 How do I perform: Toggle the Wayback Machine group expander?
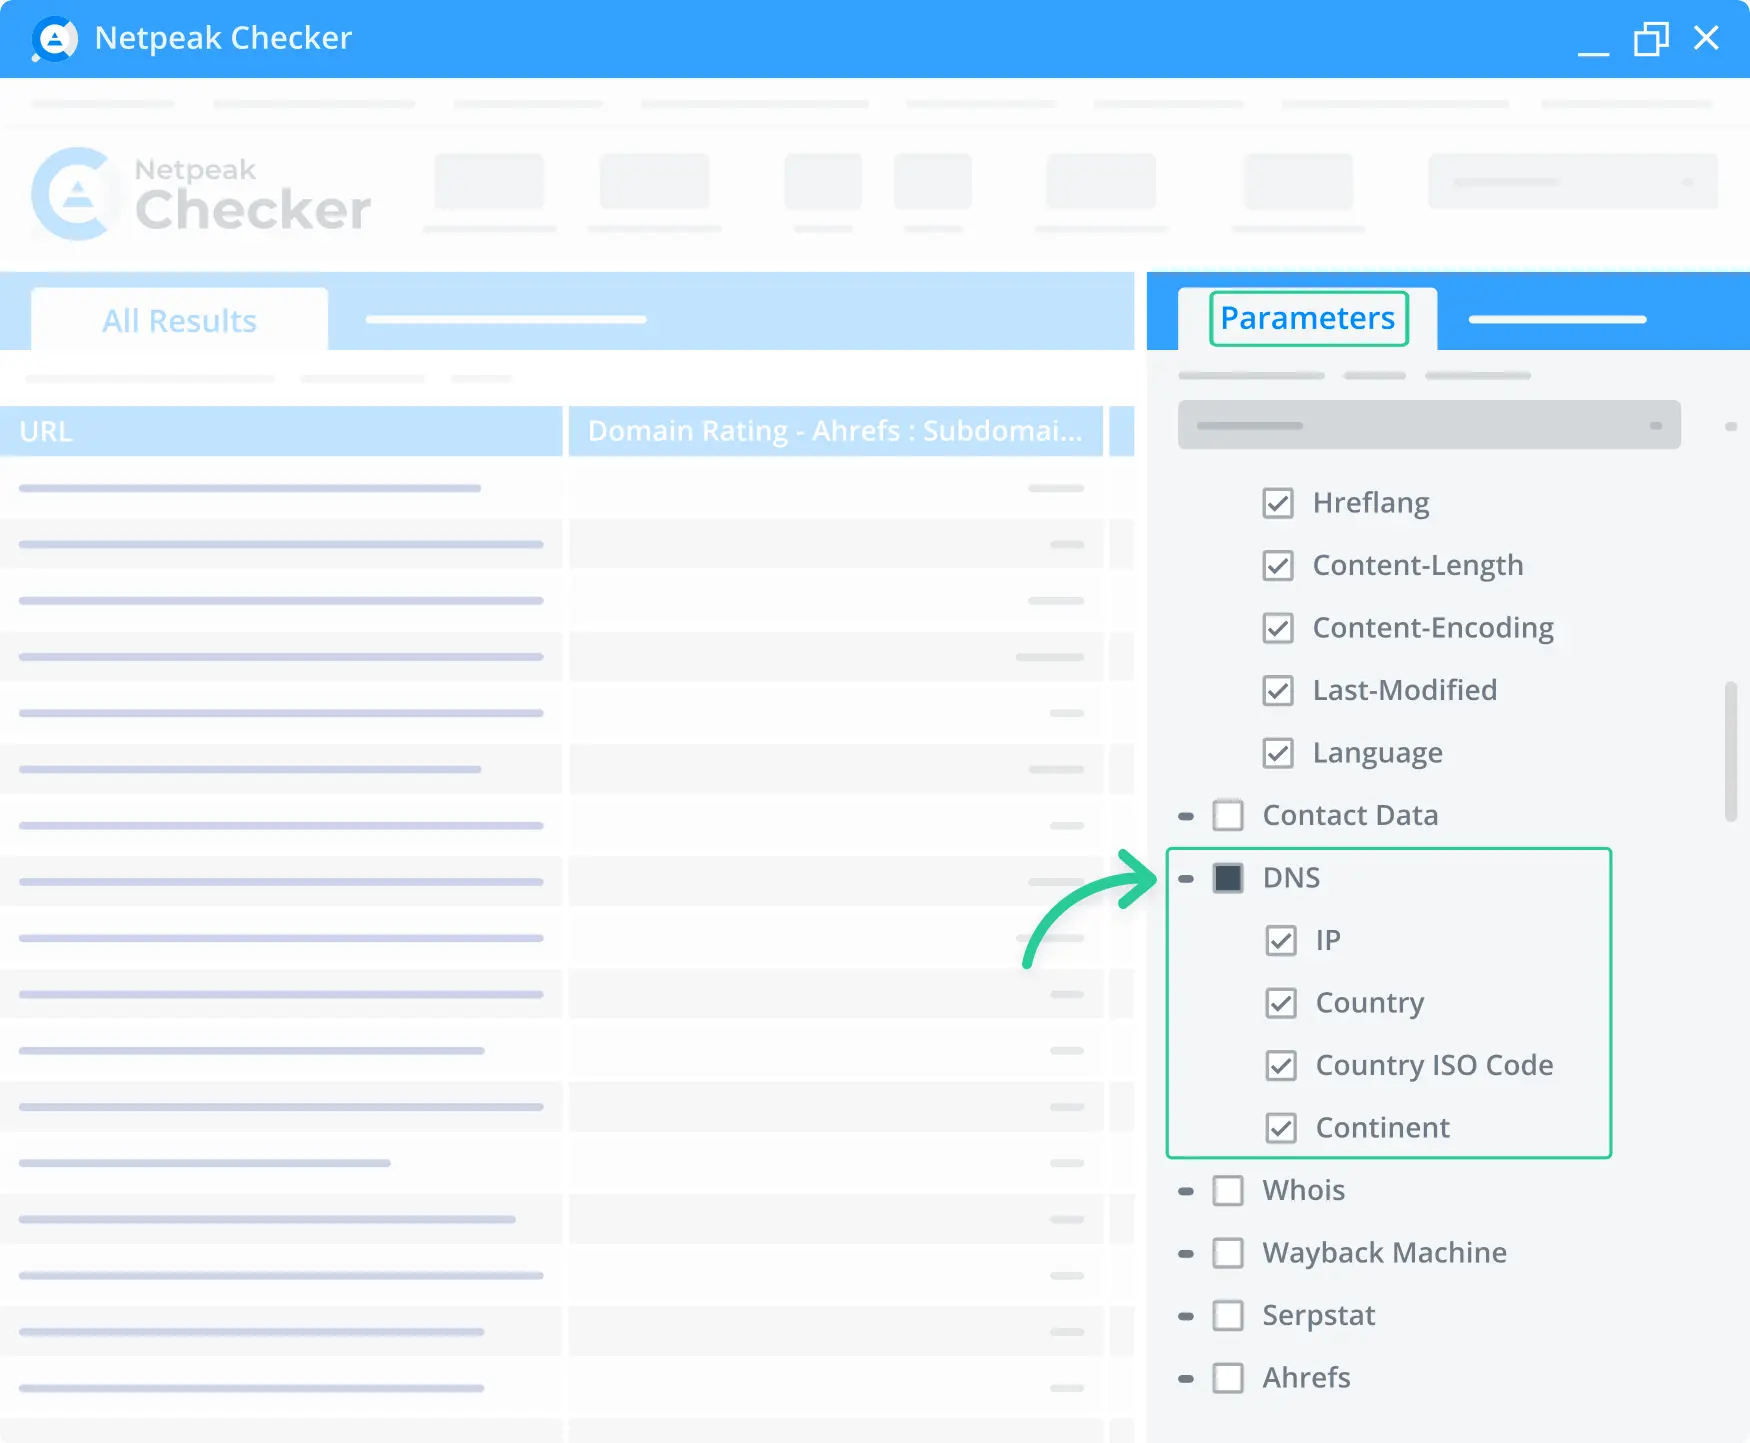(1186, 1254)
